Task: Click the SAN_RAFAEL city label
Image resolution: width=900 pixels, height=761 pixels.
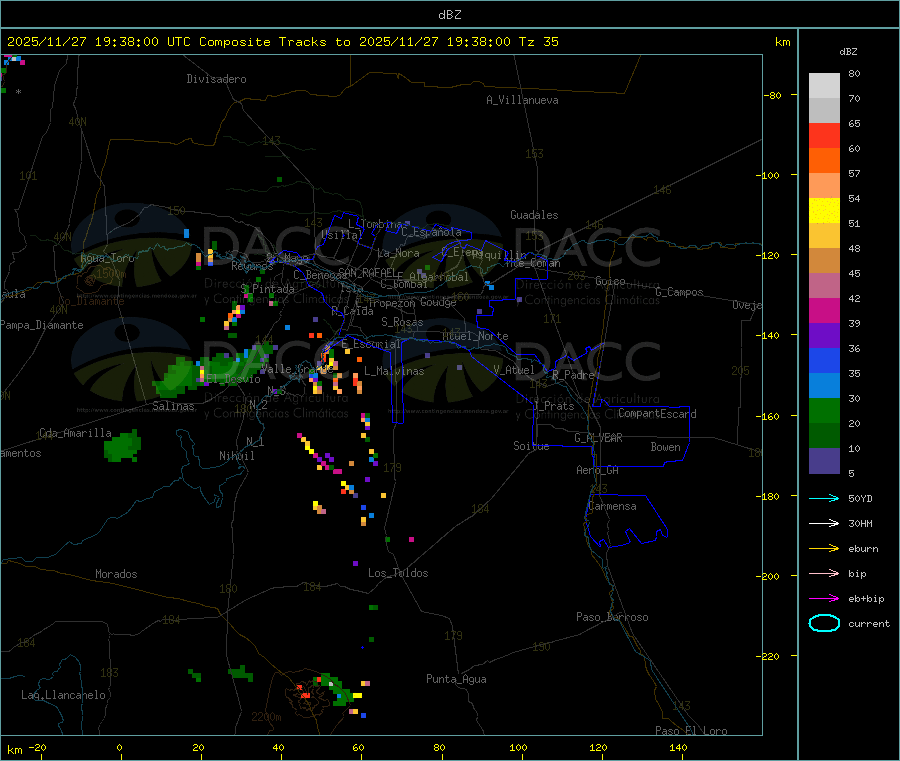Action: point(367,272)
